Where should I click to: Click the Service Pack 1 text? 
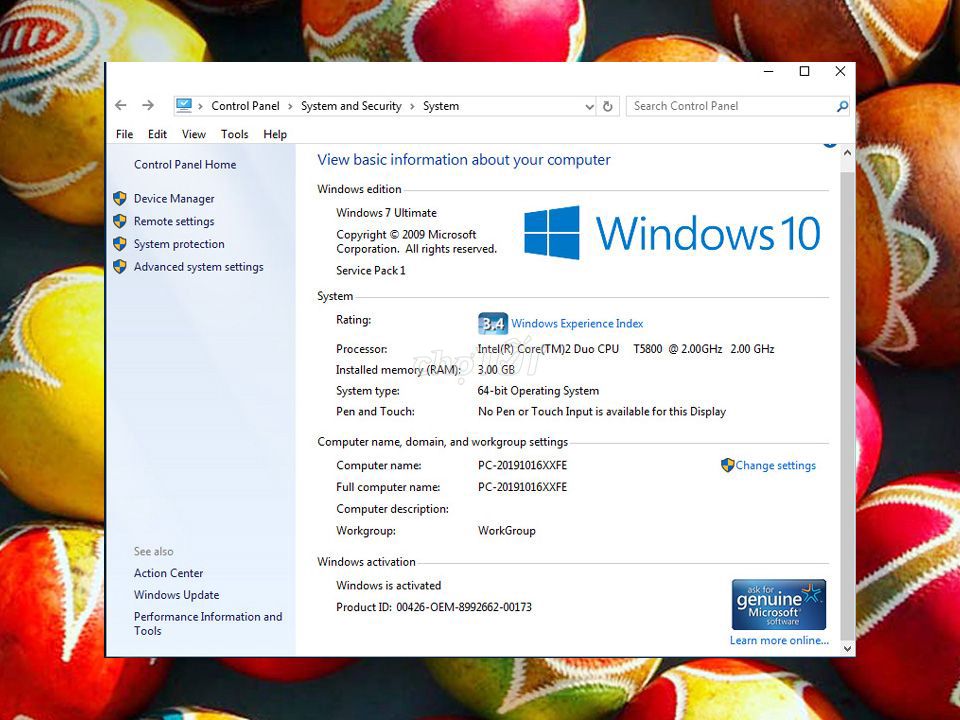tap(370, 270)
